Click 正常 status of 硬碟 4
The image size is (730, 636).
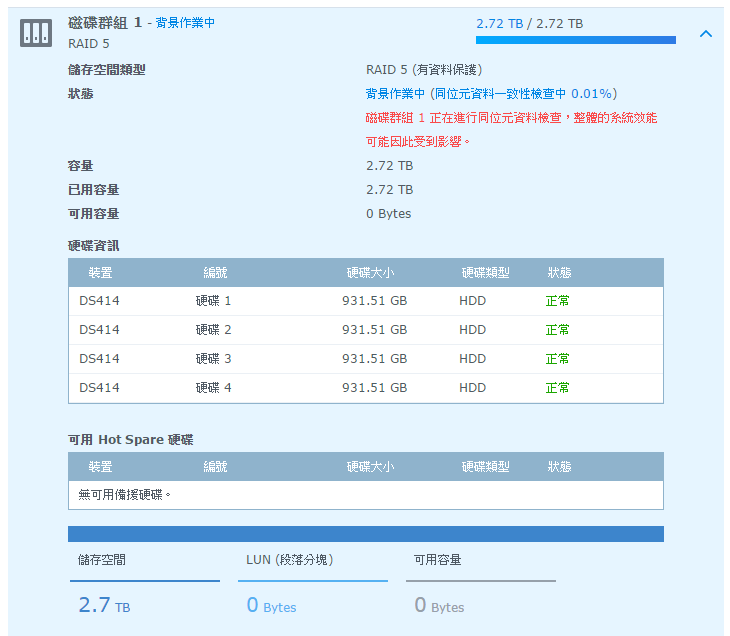click(557, 388)
